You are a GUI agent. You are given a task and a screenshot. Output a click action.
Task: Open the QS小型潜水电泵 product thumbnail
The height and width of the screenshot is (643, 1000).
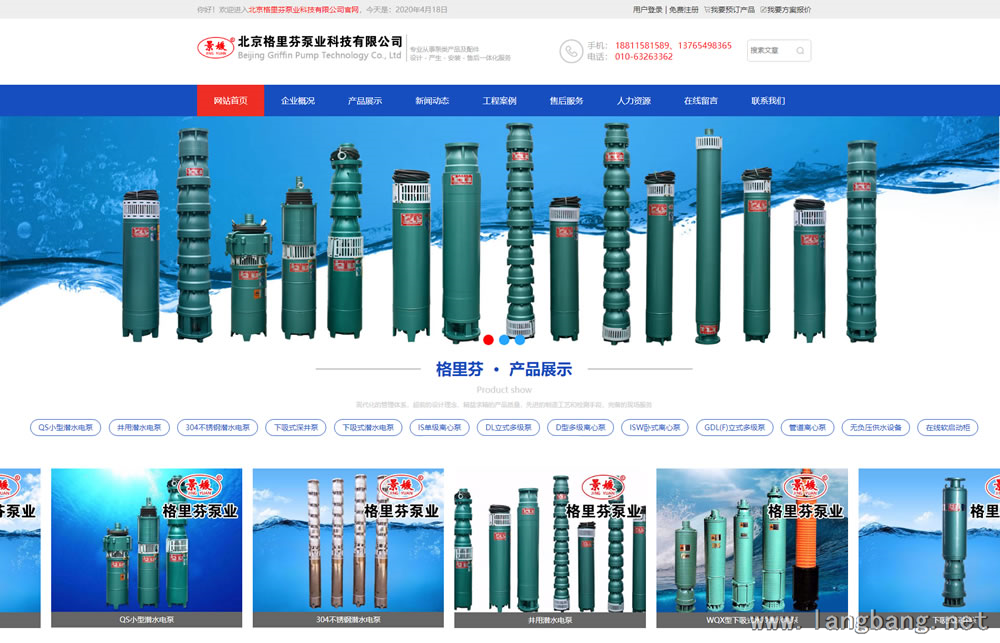pos(147,547)
